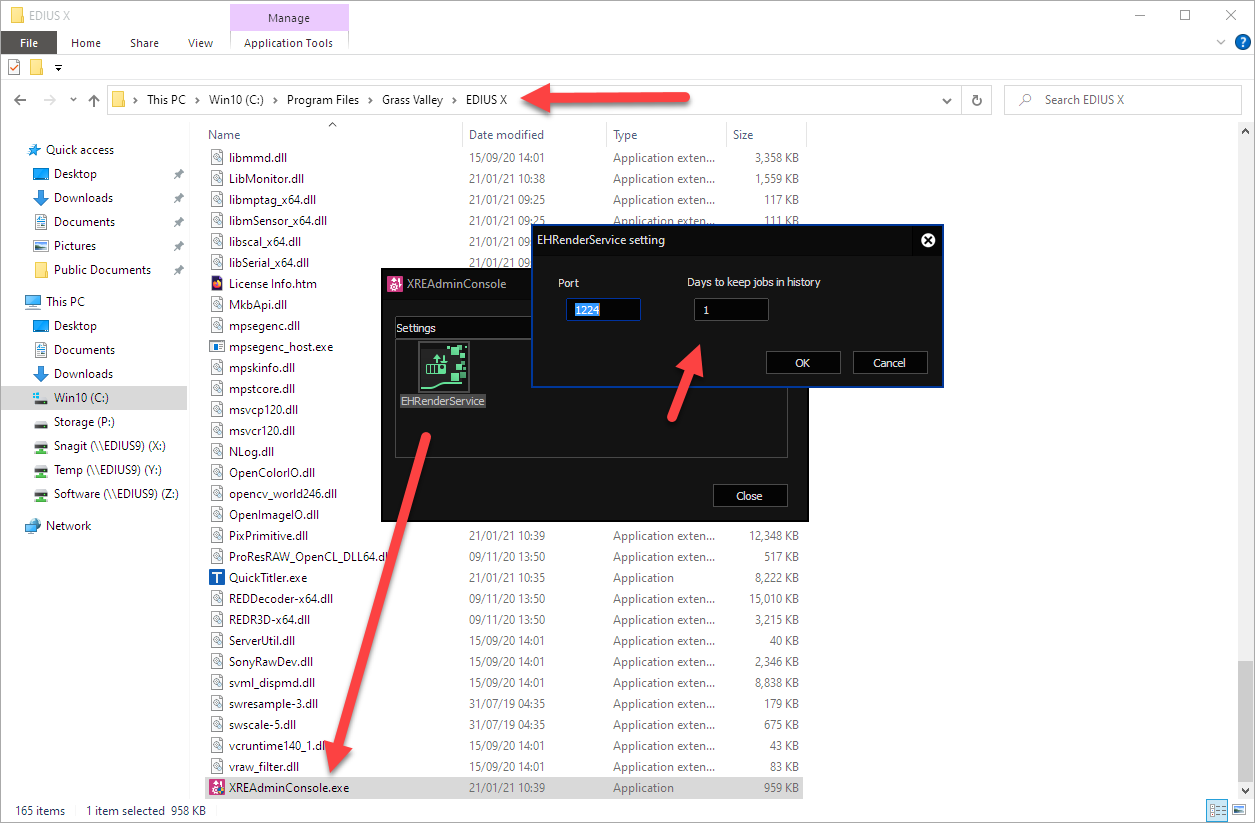Expand Program Files breadcrumb chevron
This screenshot has height=823, width=1255.
(370, 100)
